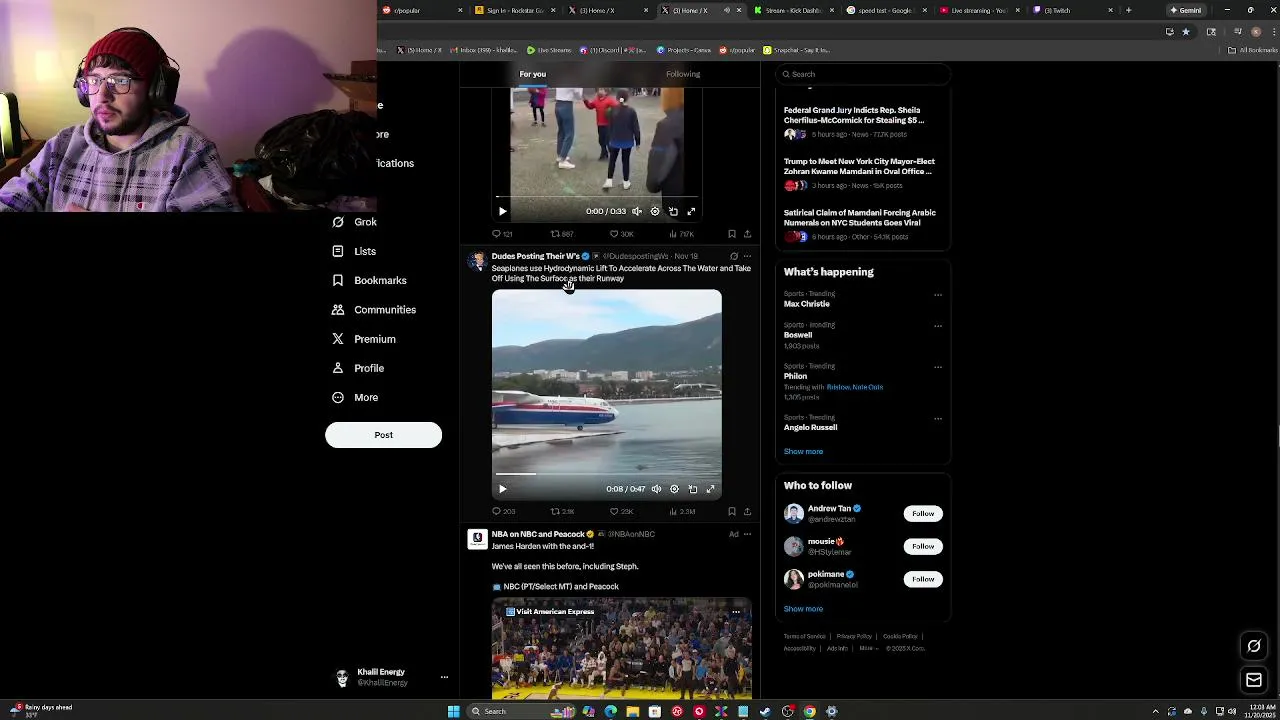
Task: Open Lists from the sidebar
Action: [x=354, y=251]
